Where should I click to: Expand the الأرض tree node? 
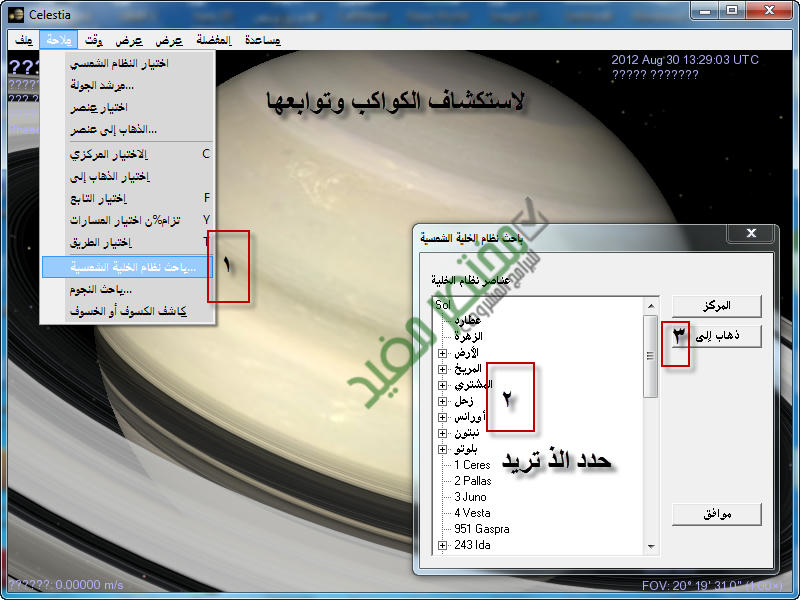pos(442,353)
